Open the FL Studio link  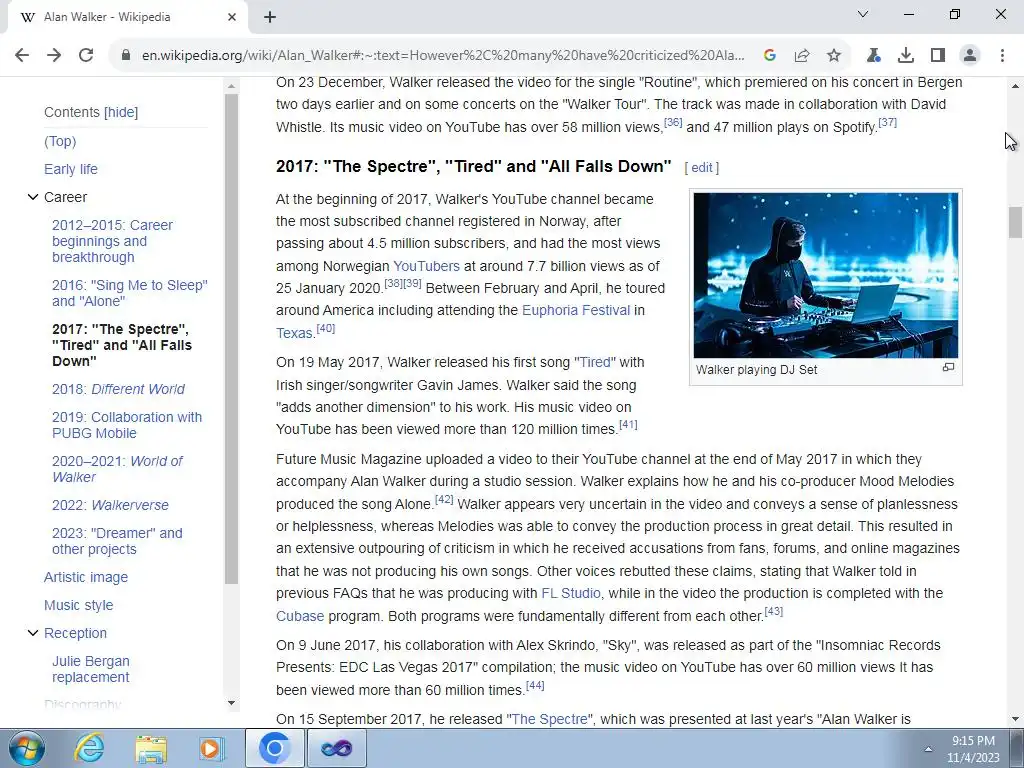pyautogui.click(x=571, y=594)
